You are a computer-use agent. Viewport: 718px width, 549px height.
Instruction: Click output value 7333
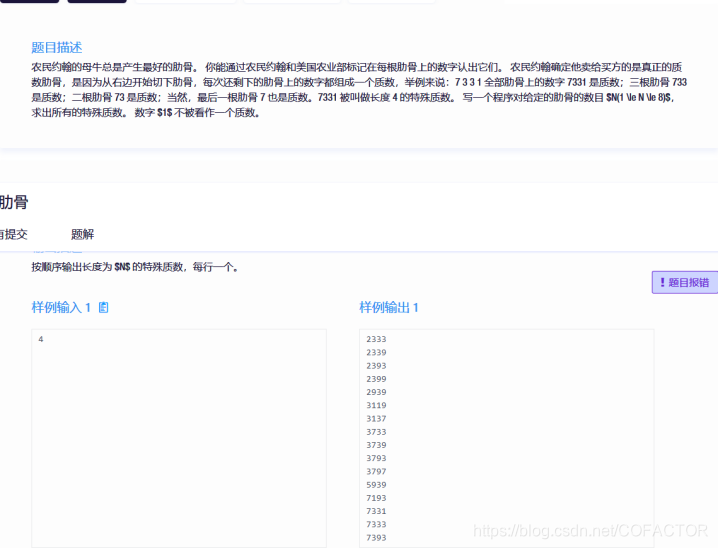(x=376, y=524)
